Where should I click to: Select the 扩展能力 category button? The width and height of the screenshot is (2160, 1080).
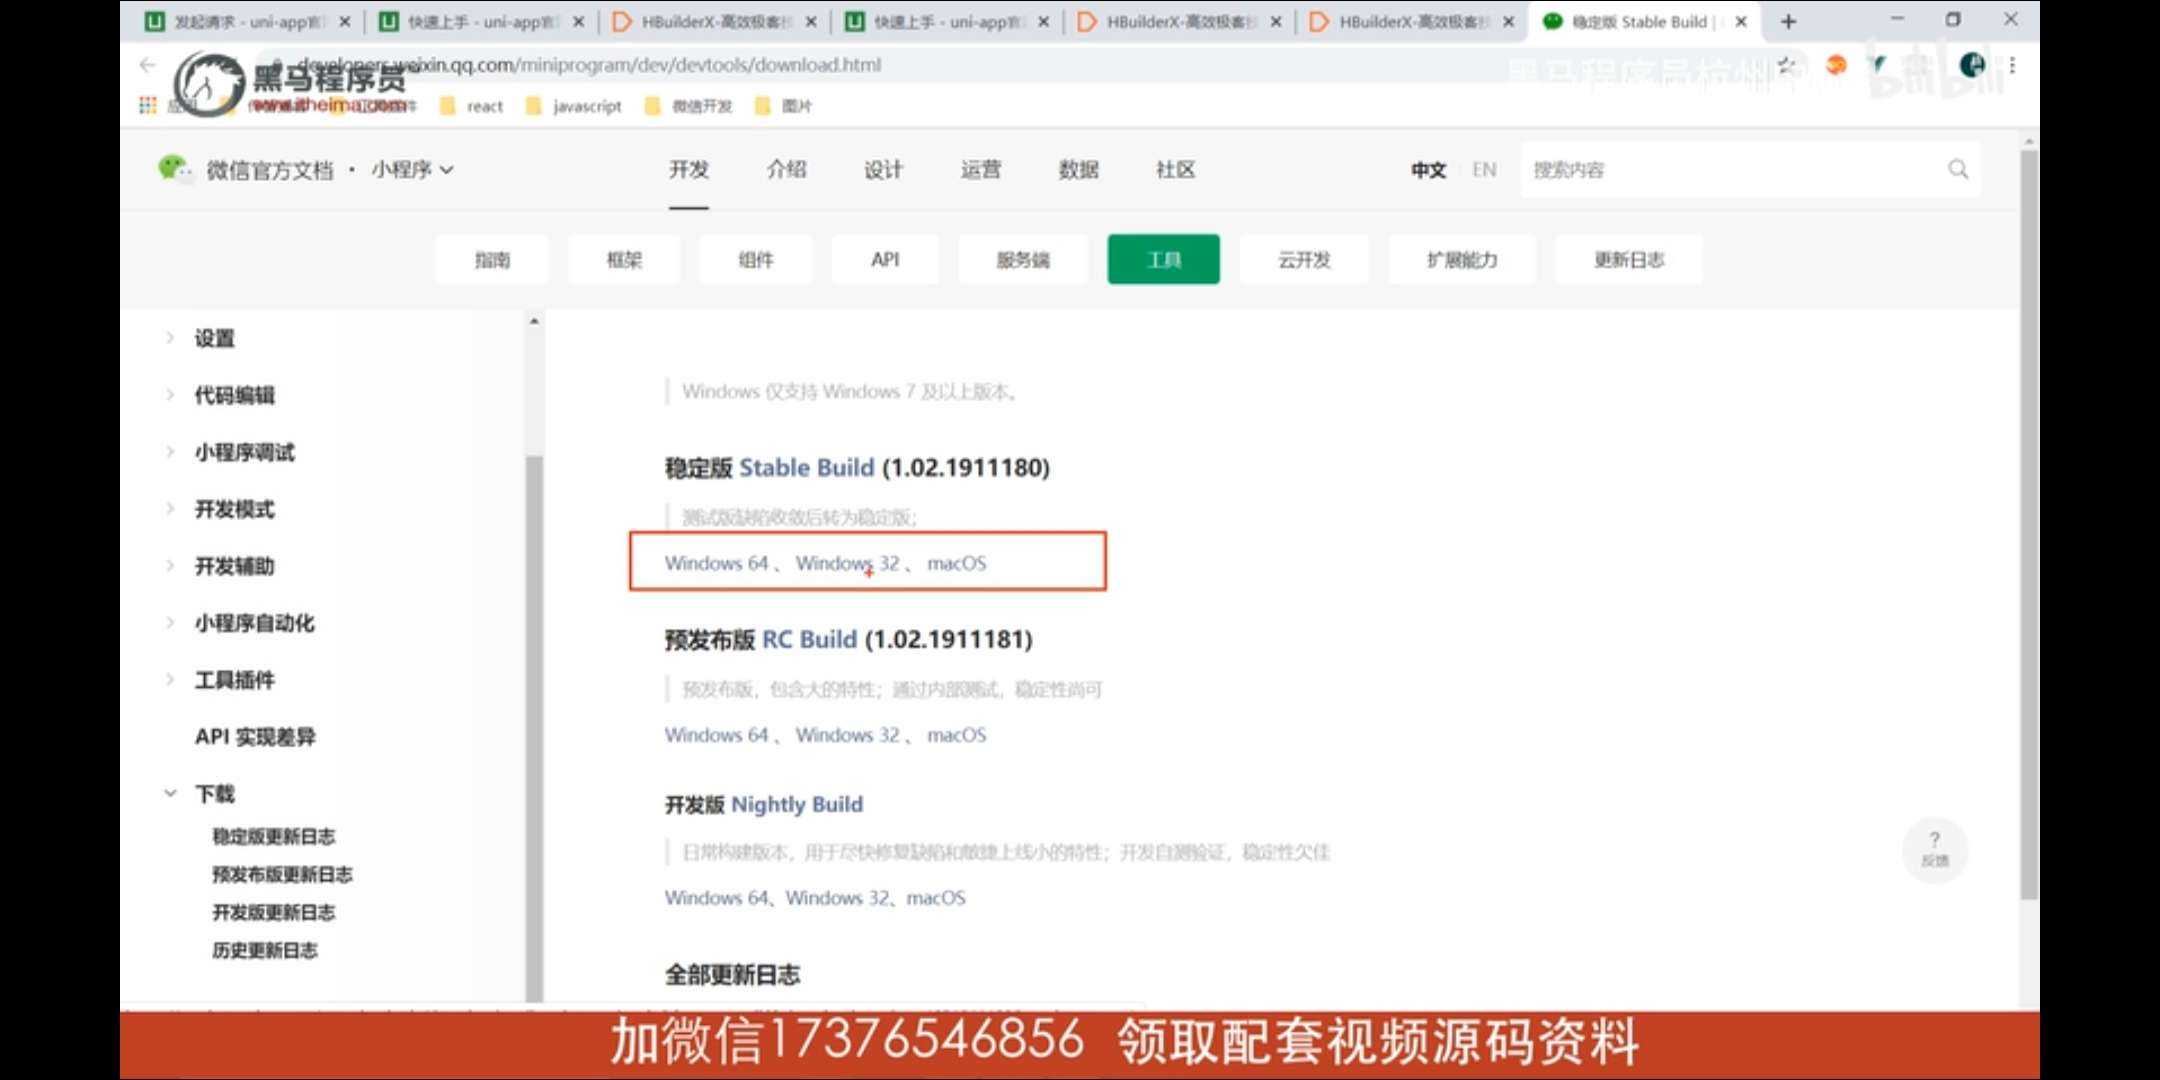click(x=1462, y=260)
